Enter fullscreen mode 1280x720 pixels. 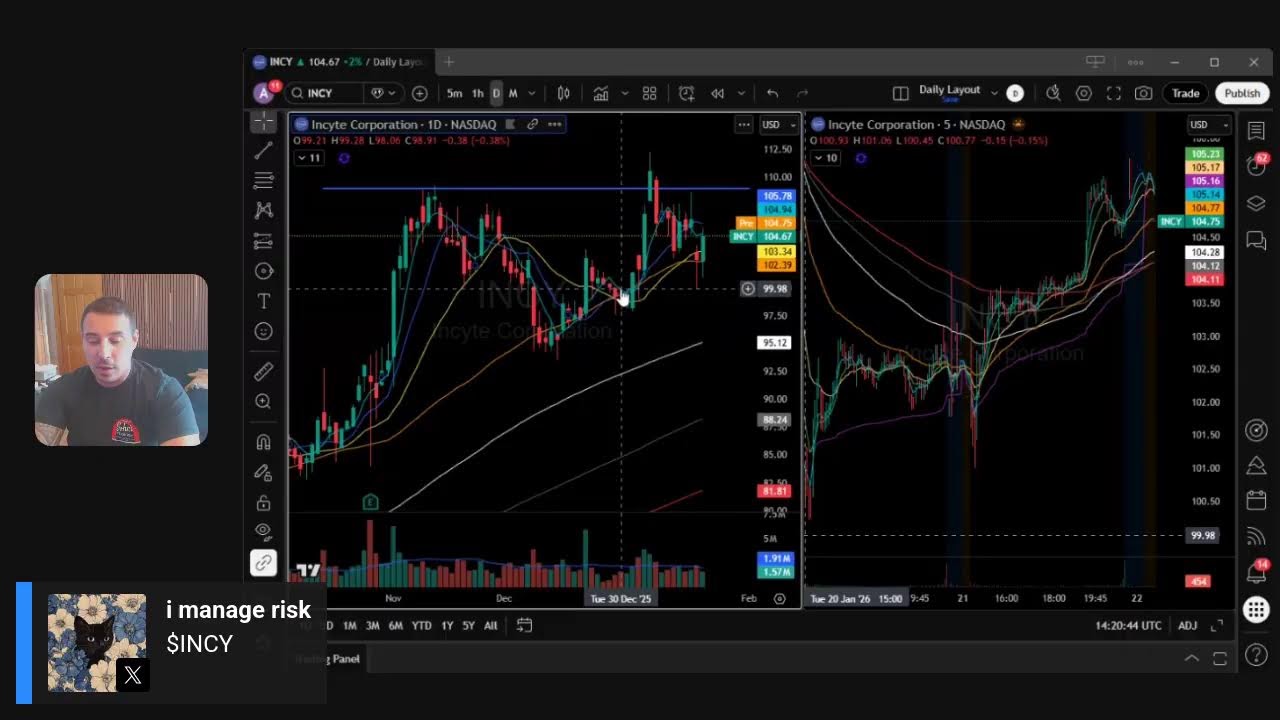[x=1113, y=93]
